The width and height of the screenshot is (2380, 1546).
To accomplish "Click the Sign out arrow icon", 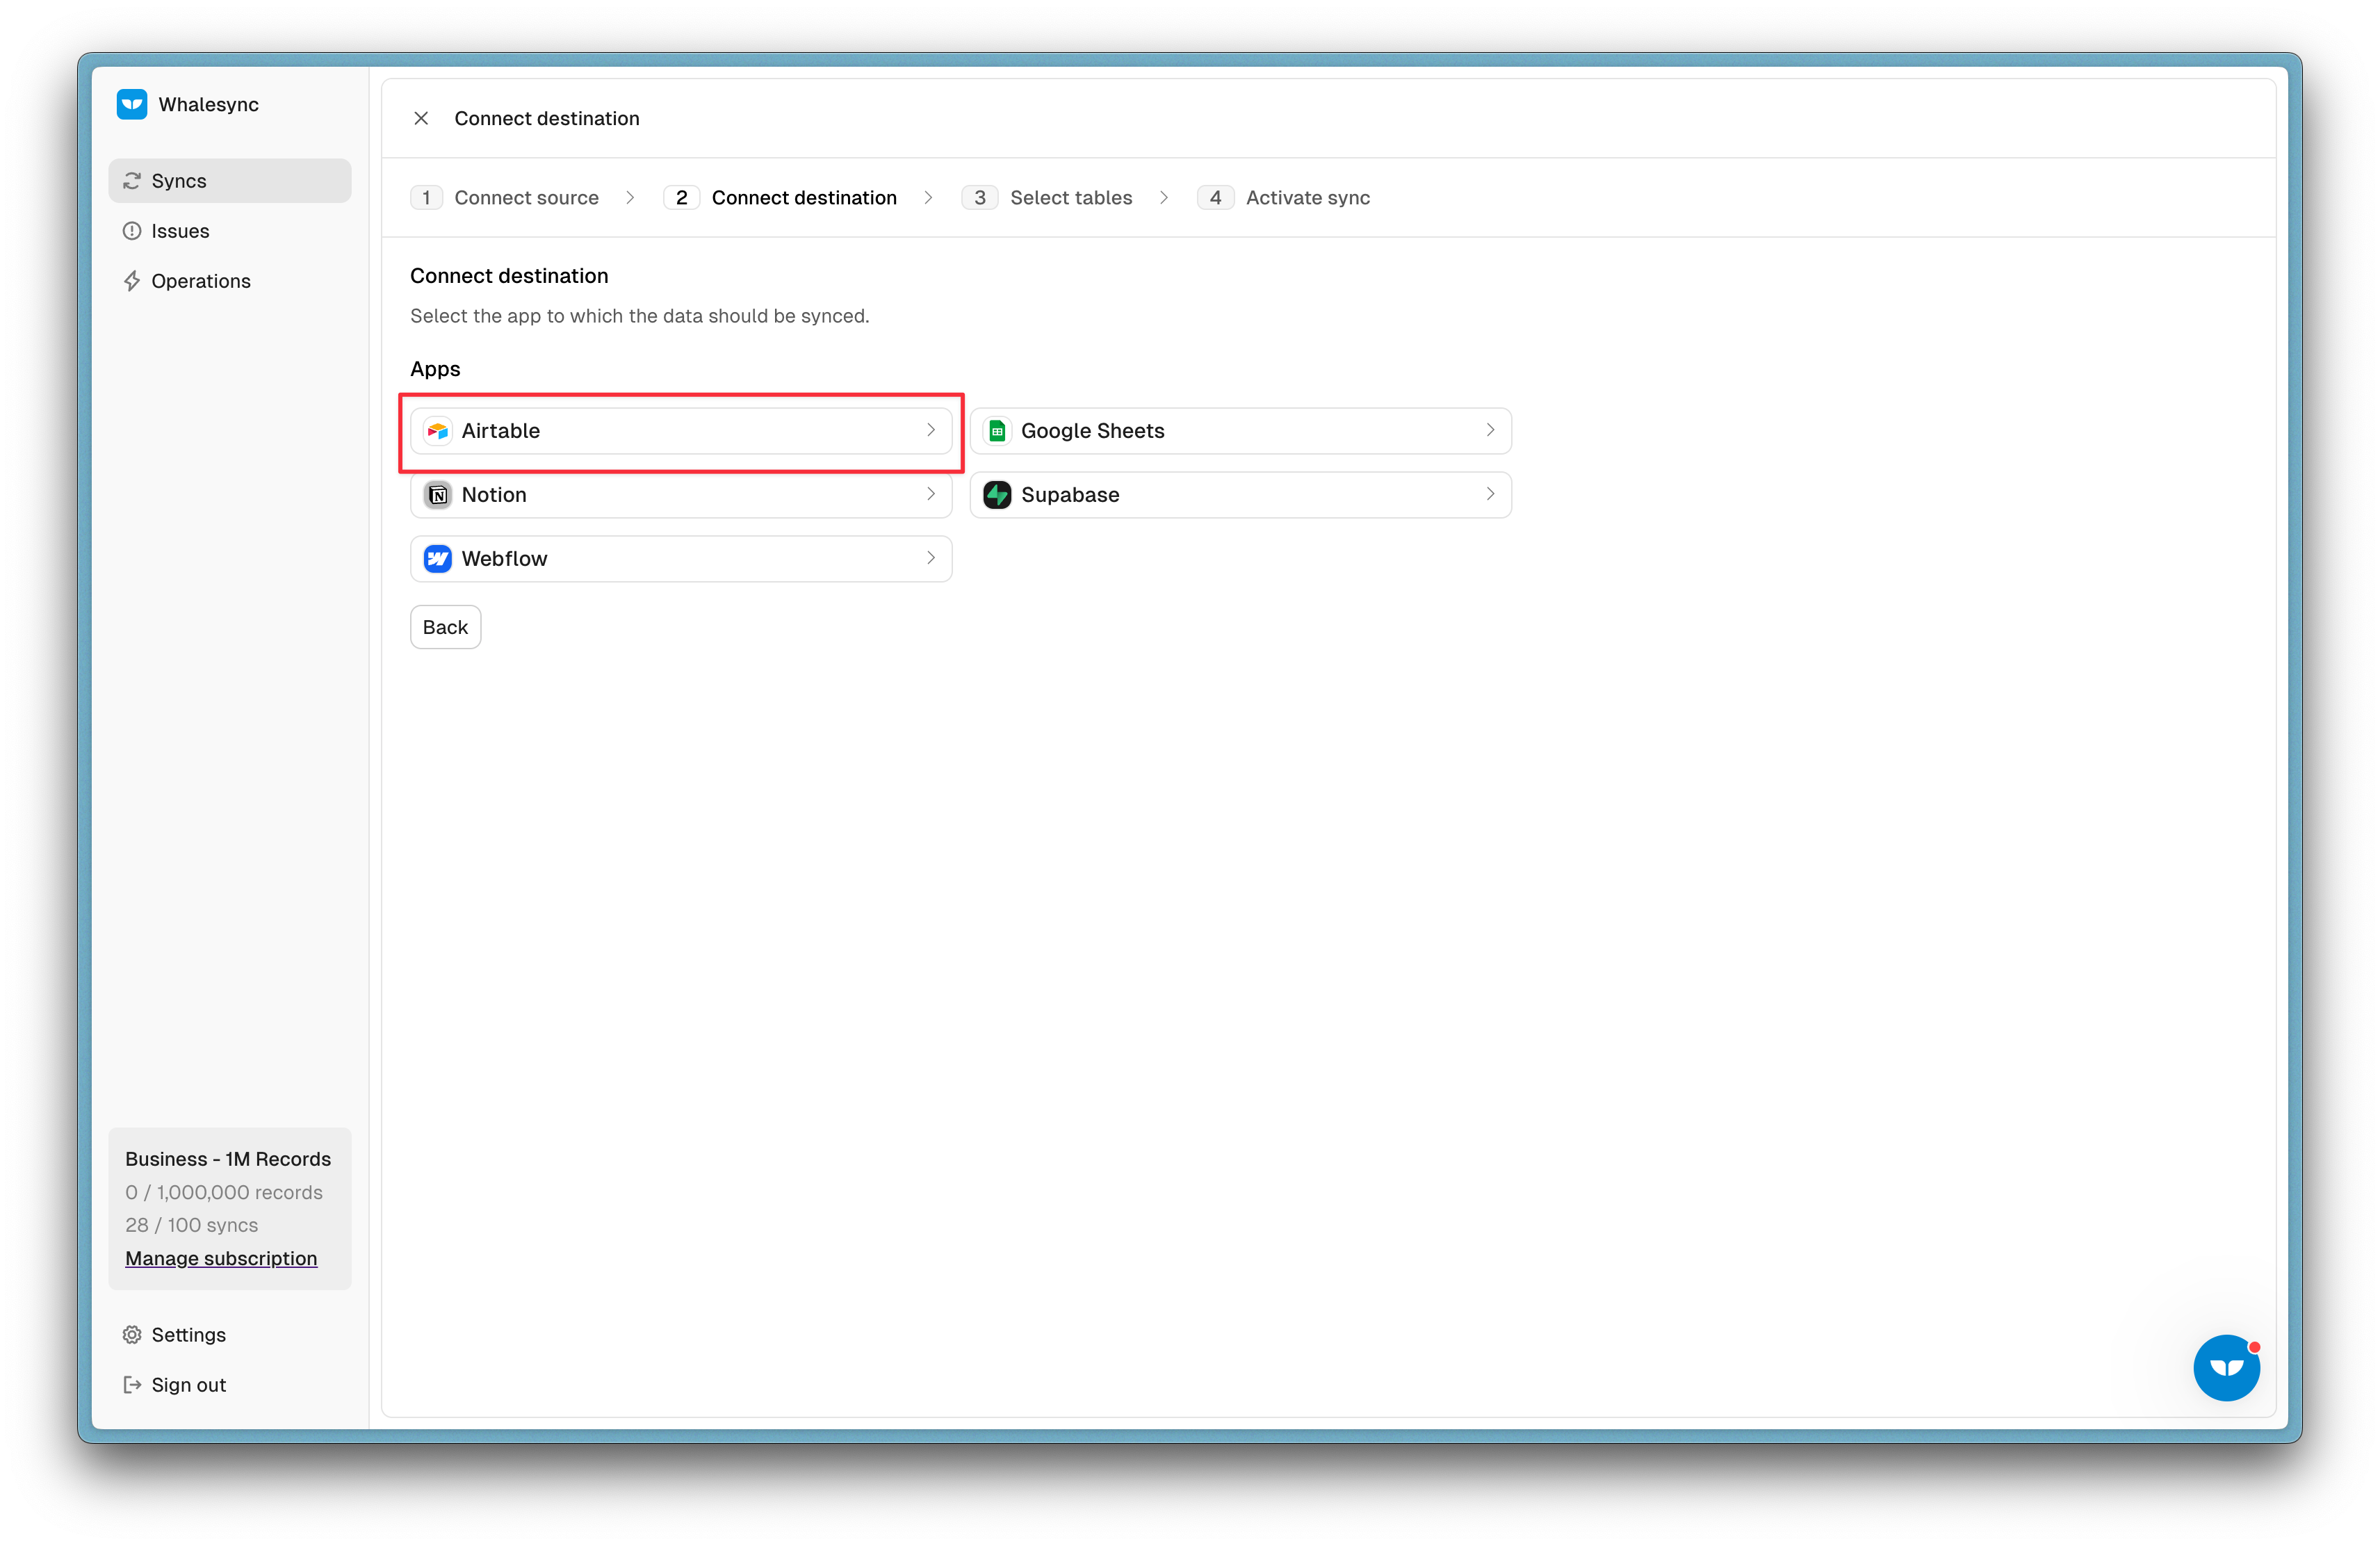I will pyautogui.click(x=132, y=1385).
